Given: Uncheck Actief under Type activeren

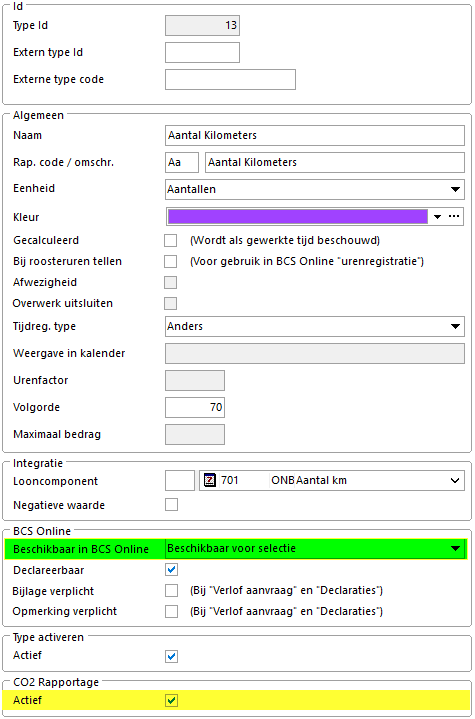Looking at the screenshot, I should pyautogui.click(x=171, y=656).
